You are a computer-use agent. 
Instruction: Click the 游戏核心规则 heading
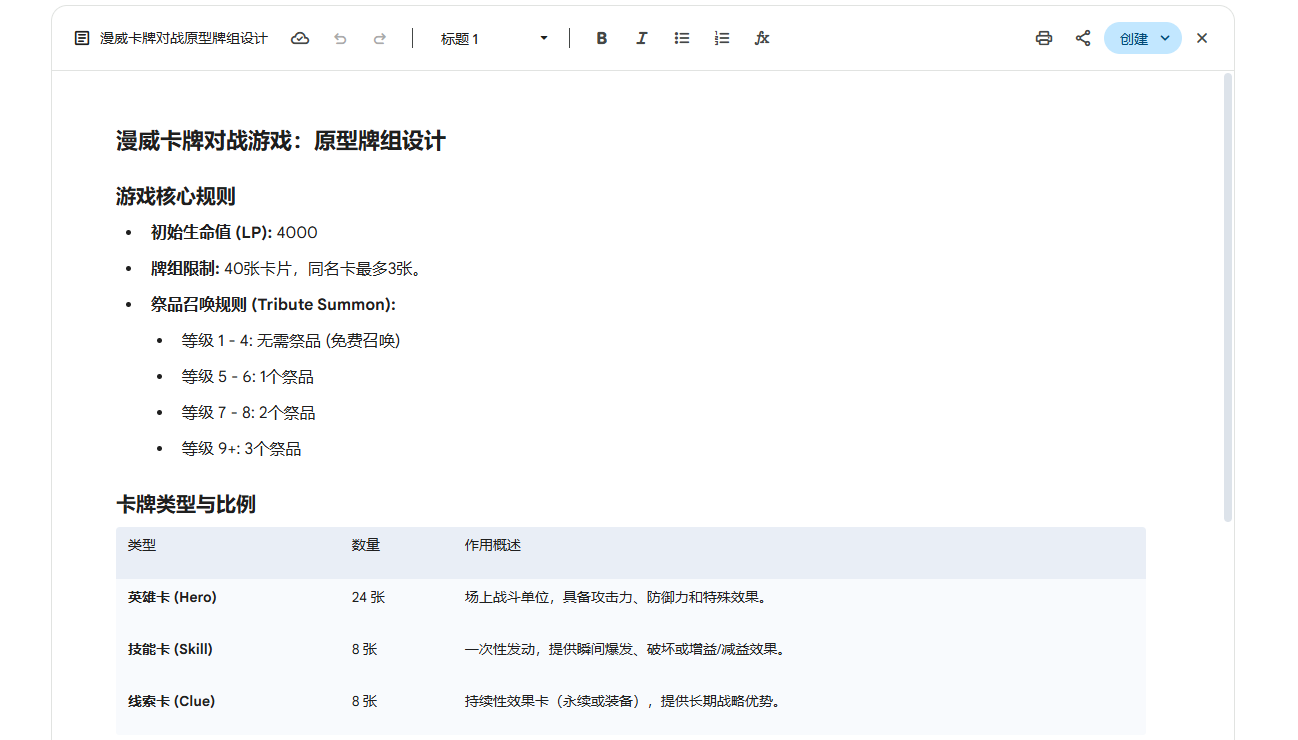point(176,196)
